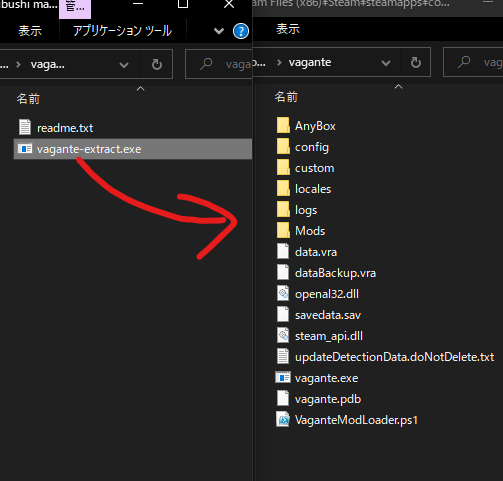The width and height of the screenshot is (503, 481).
Task: Select the steam_api.dll file name
Action: pyautogui.click(x=329, y=336)
